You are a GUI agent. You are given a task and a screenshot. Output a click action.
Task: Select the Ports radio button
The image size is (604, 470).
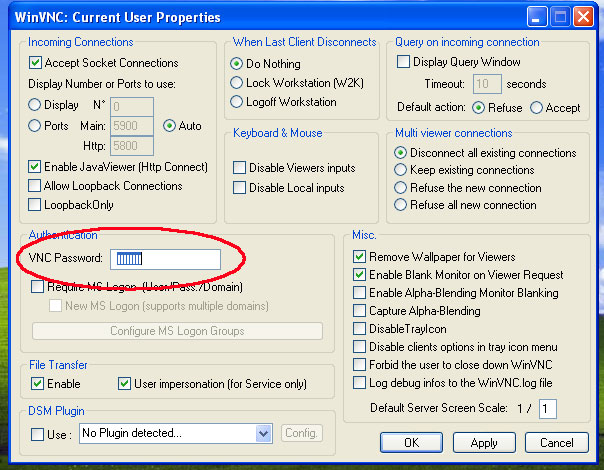click(x=35, y=126)
